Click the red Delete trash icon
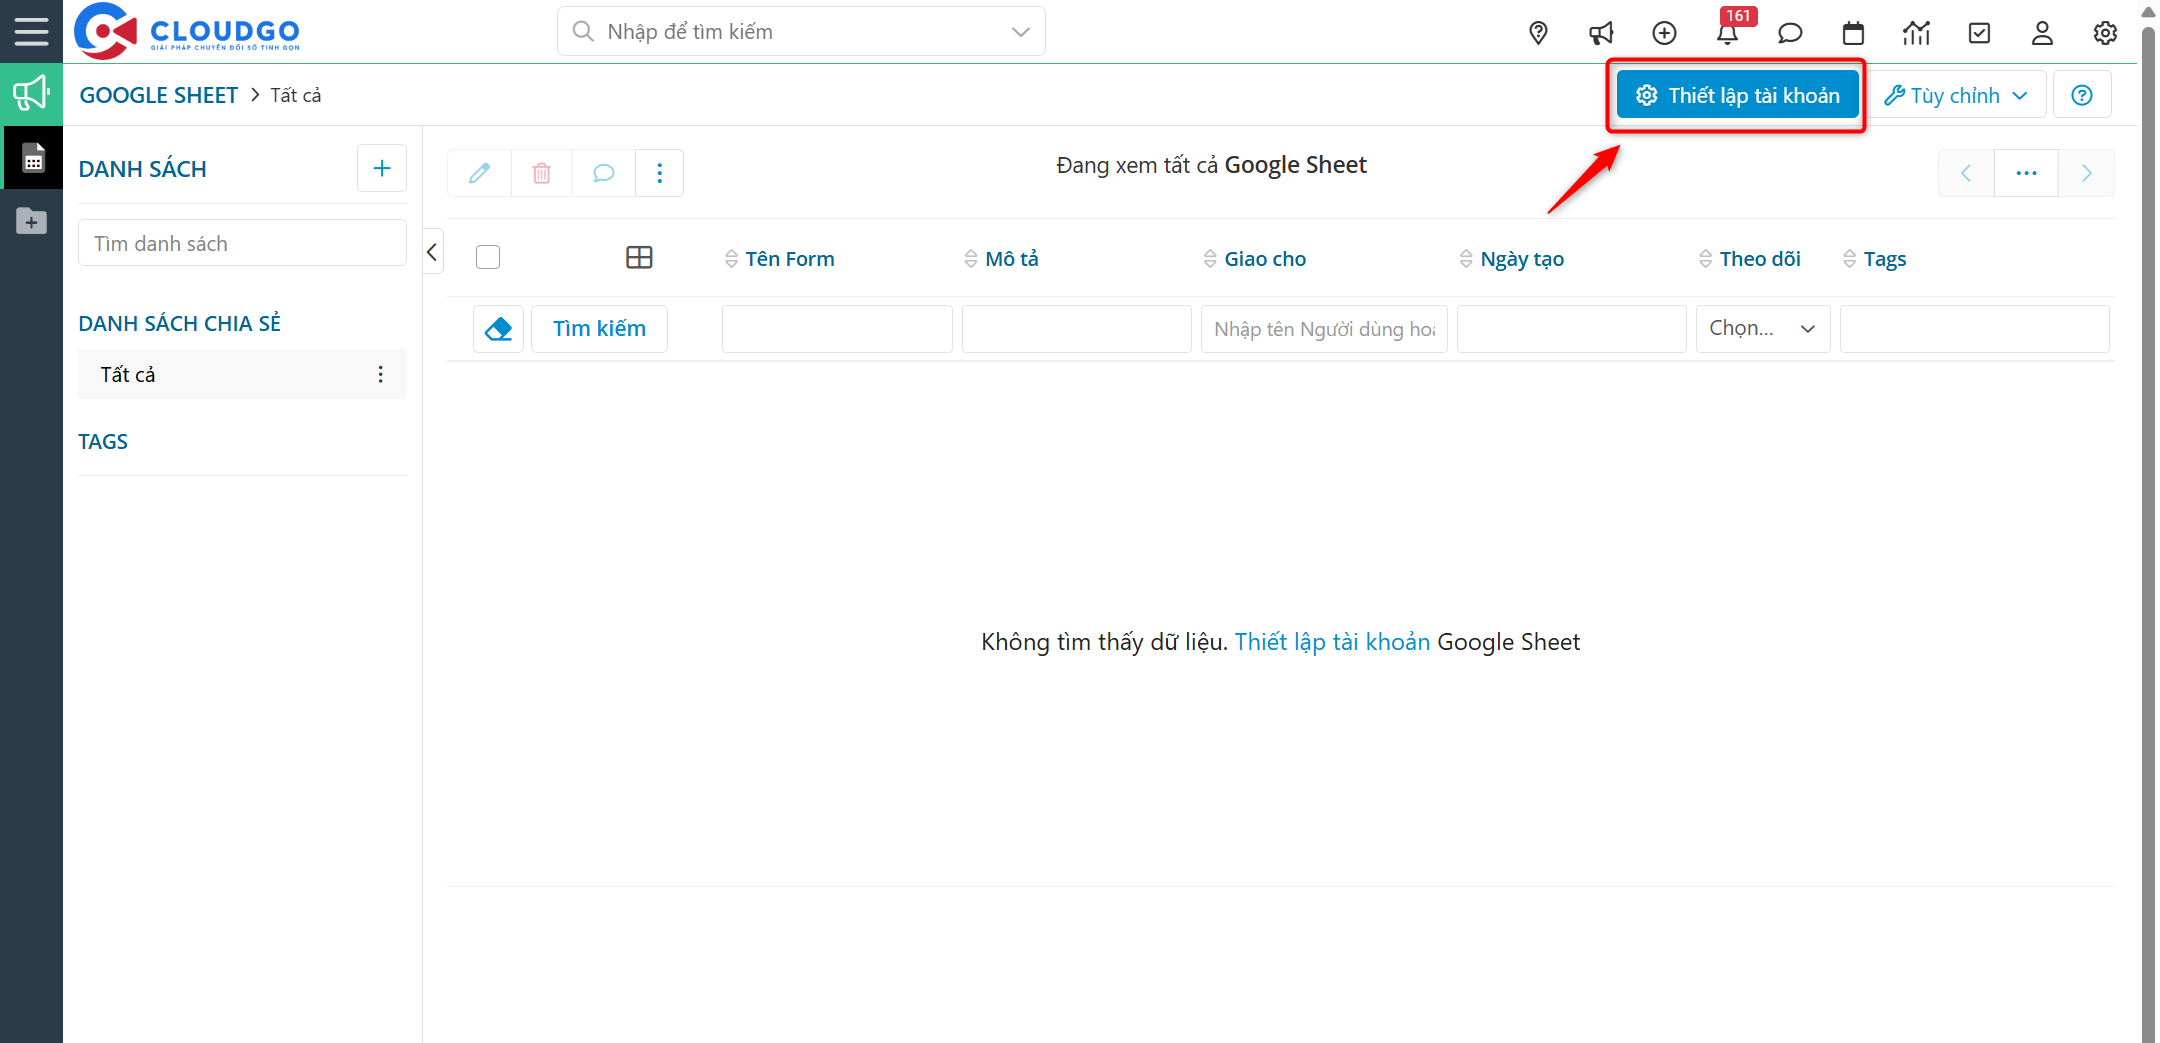Viewport: 2160px width, 1043px height. tap(541, 173)
